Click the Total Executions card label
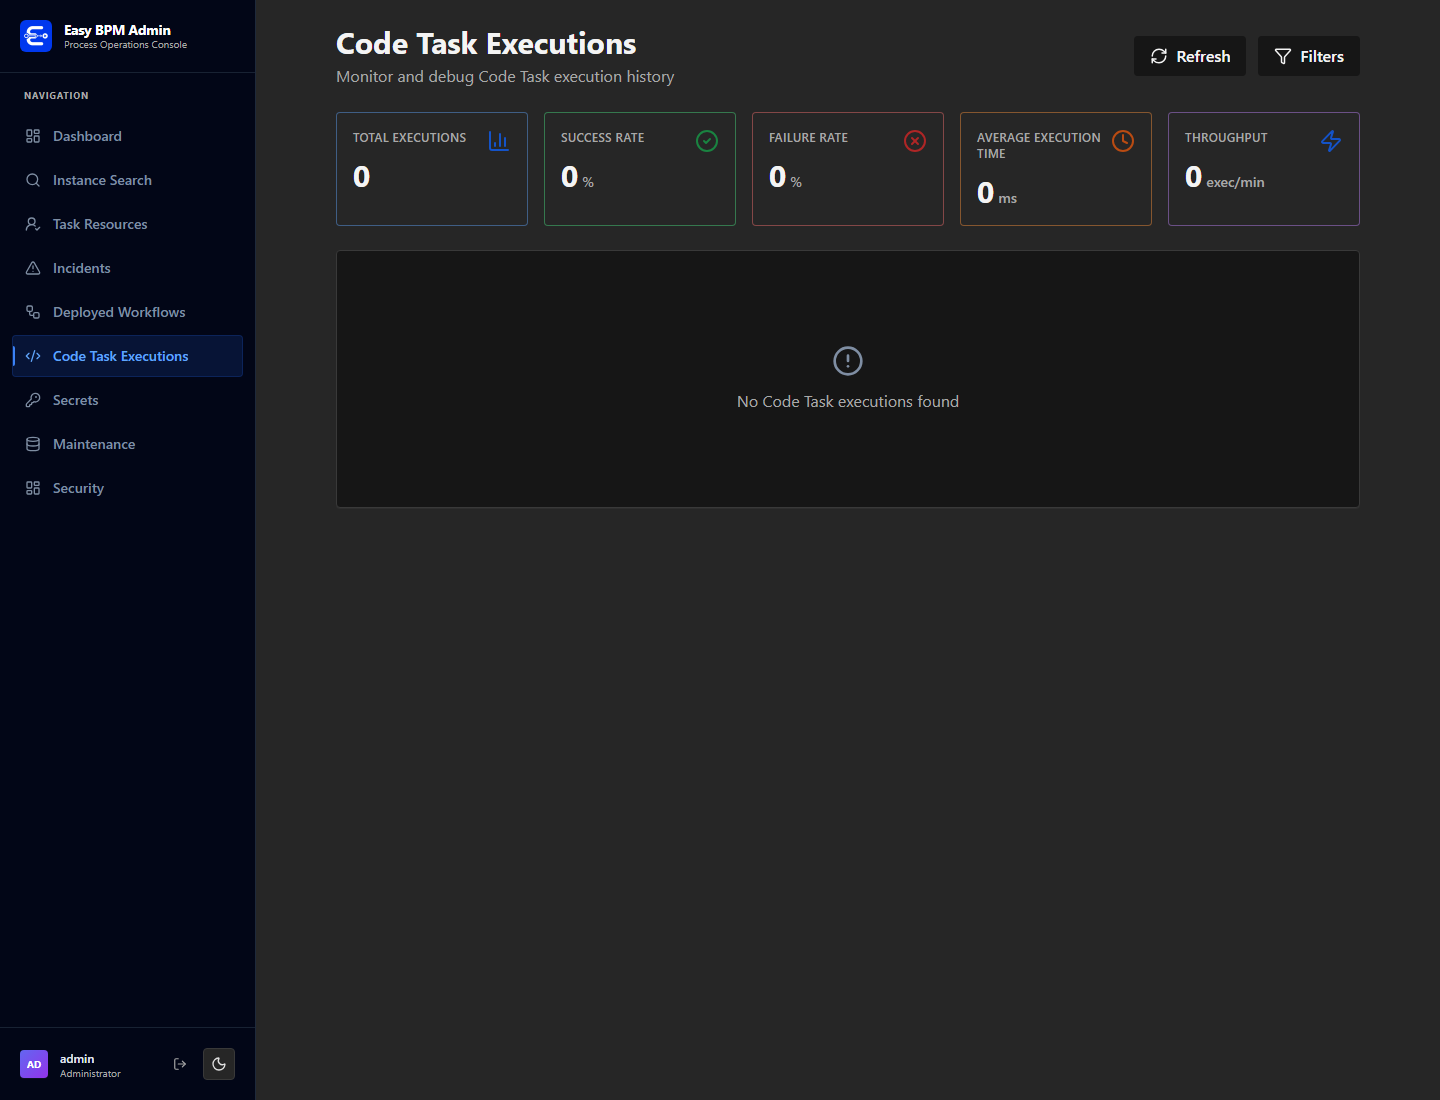This screenshot has width=1440, height=1100. [409, 138]
